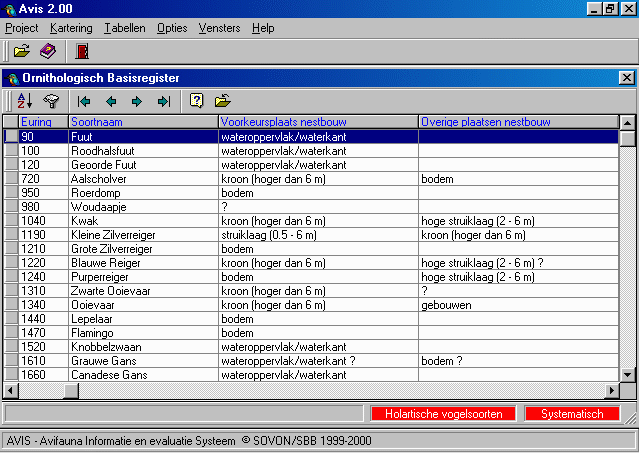The image size is (639, 453).
Task: Click the vertical scrollbar thumb
Action: pos(627,139)
